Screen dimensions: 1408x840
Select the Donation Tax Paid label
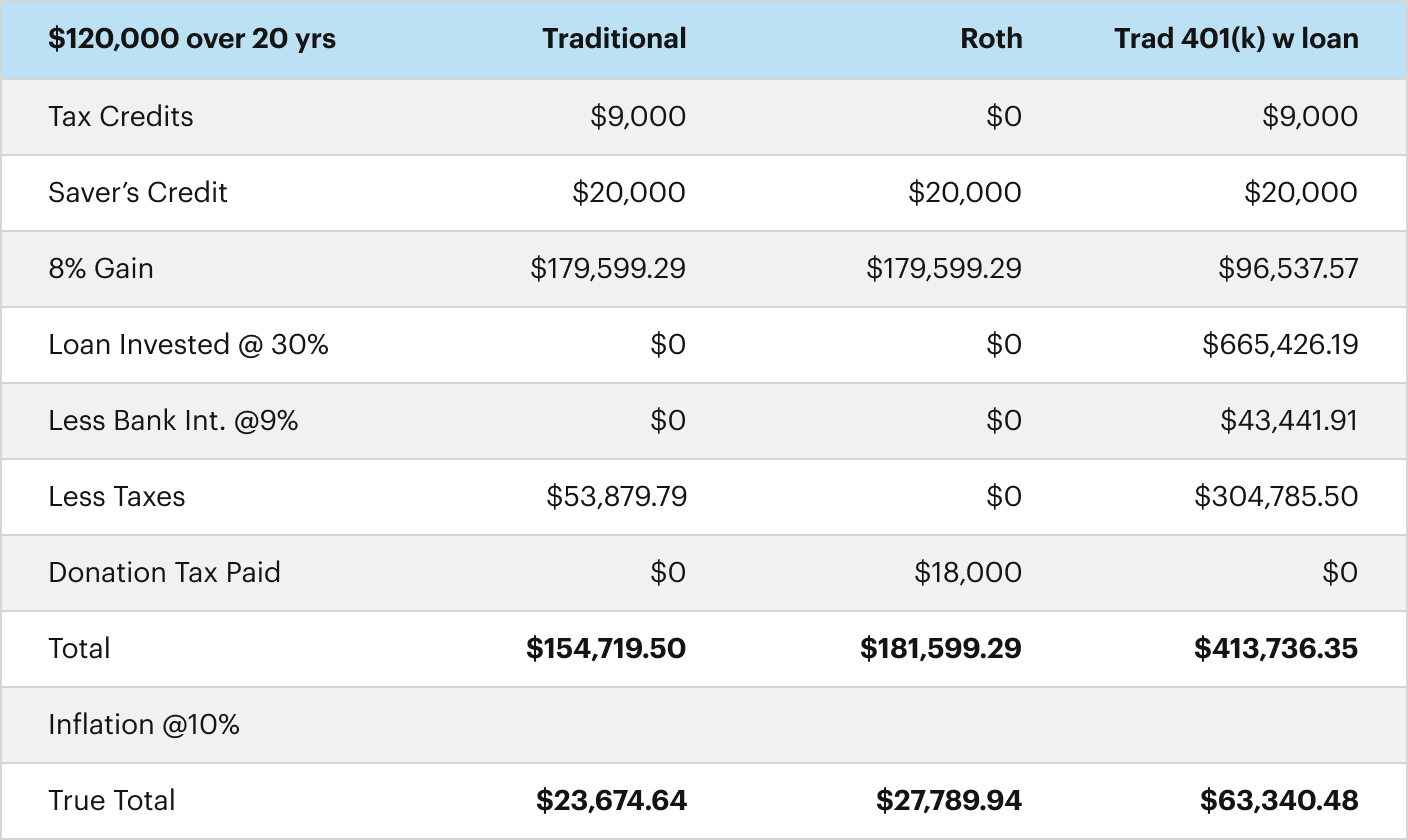click(x=164, y=572)
